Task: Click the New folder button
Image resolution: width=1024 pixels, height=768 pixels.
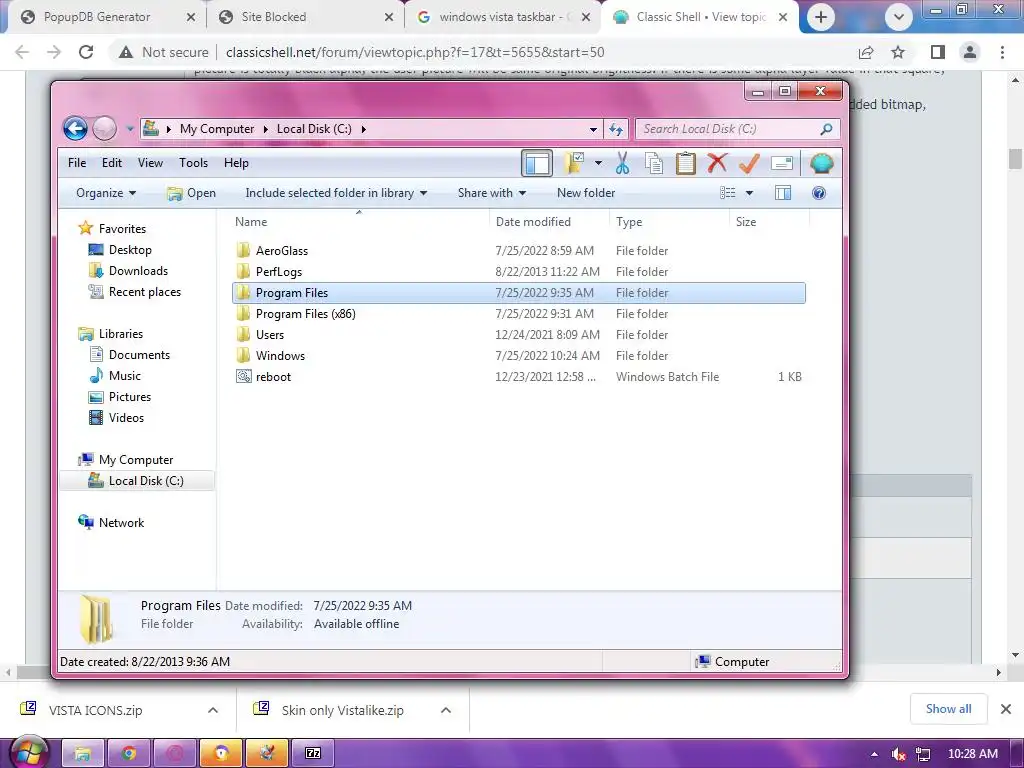Action: [586, 193]
